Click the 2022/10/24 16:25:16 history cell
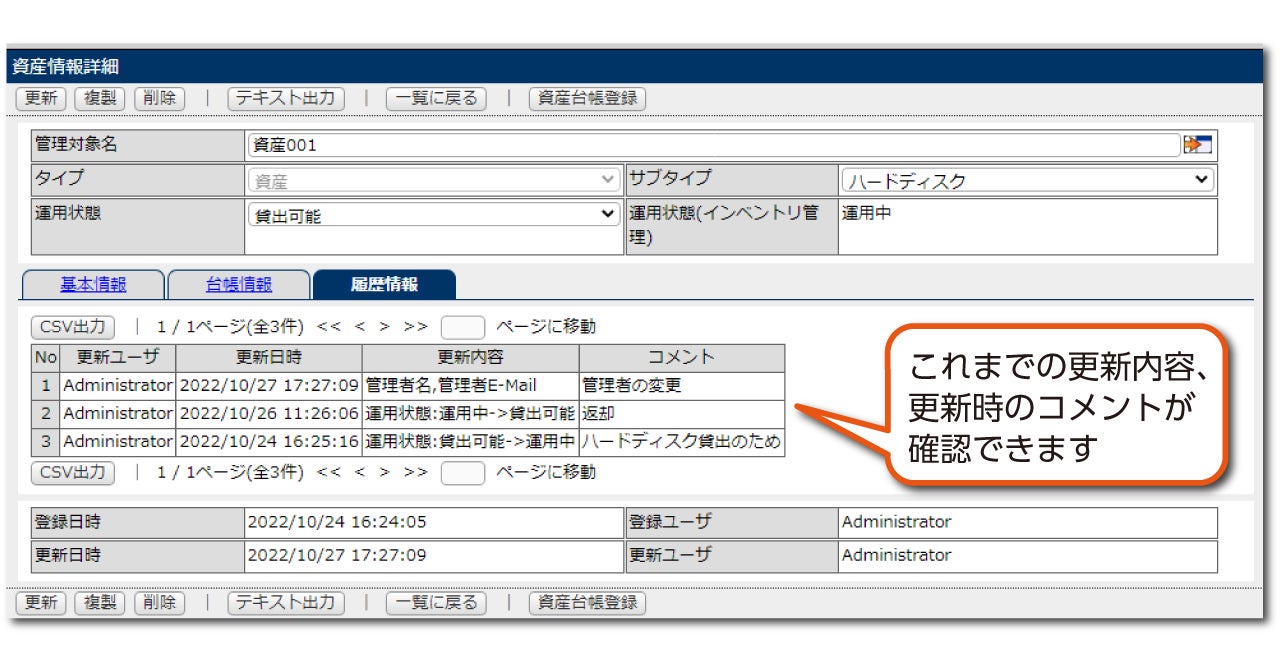 (x=269, y=441)
